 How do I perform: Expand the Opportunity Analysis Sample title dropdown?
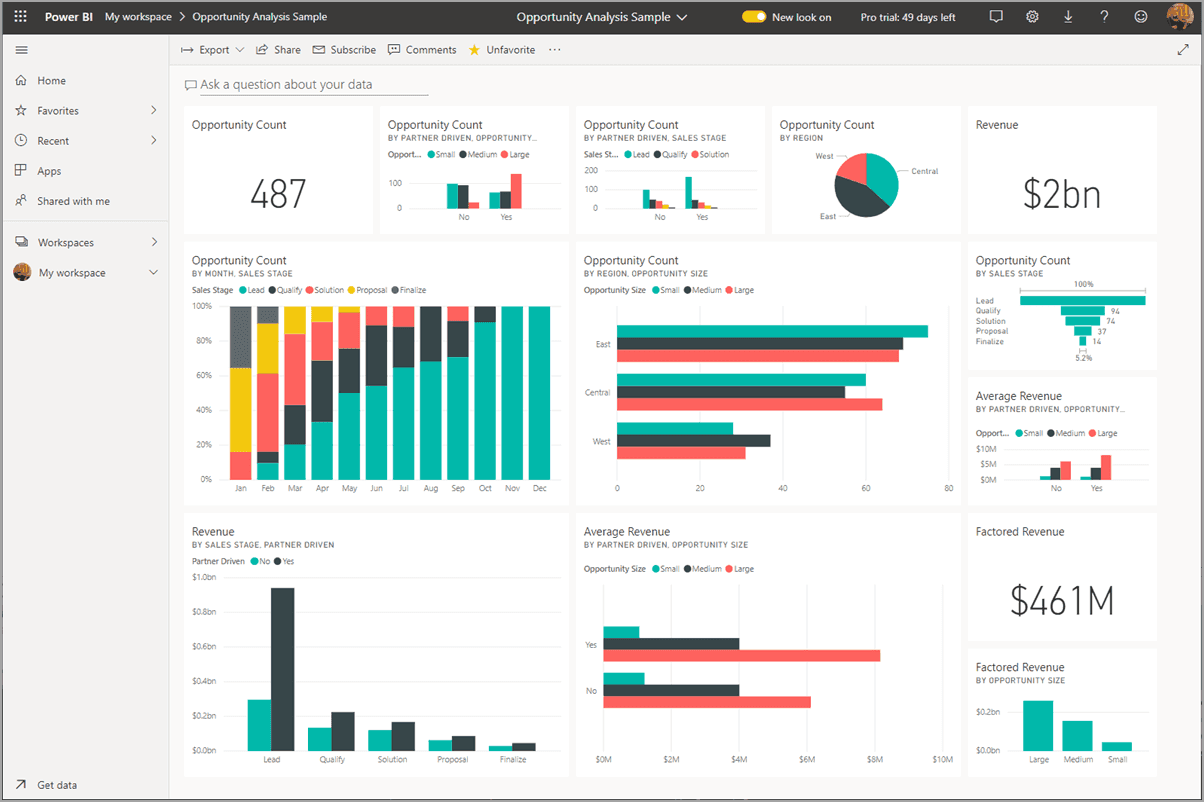(682, 17)
